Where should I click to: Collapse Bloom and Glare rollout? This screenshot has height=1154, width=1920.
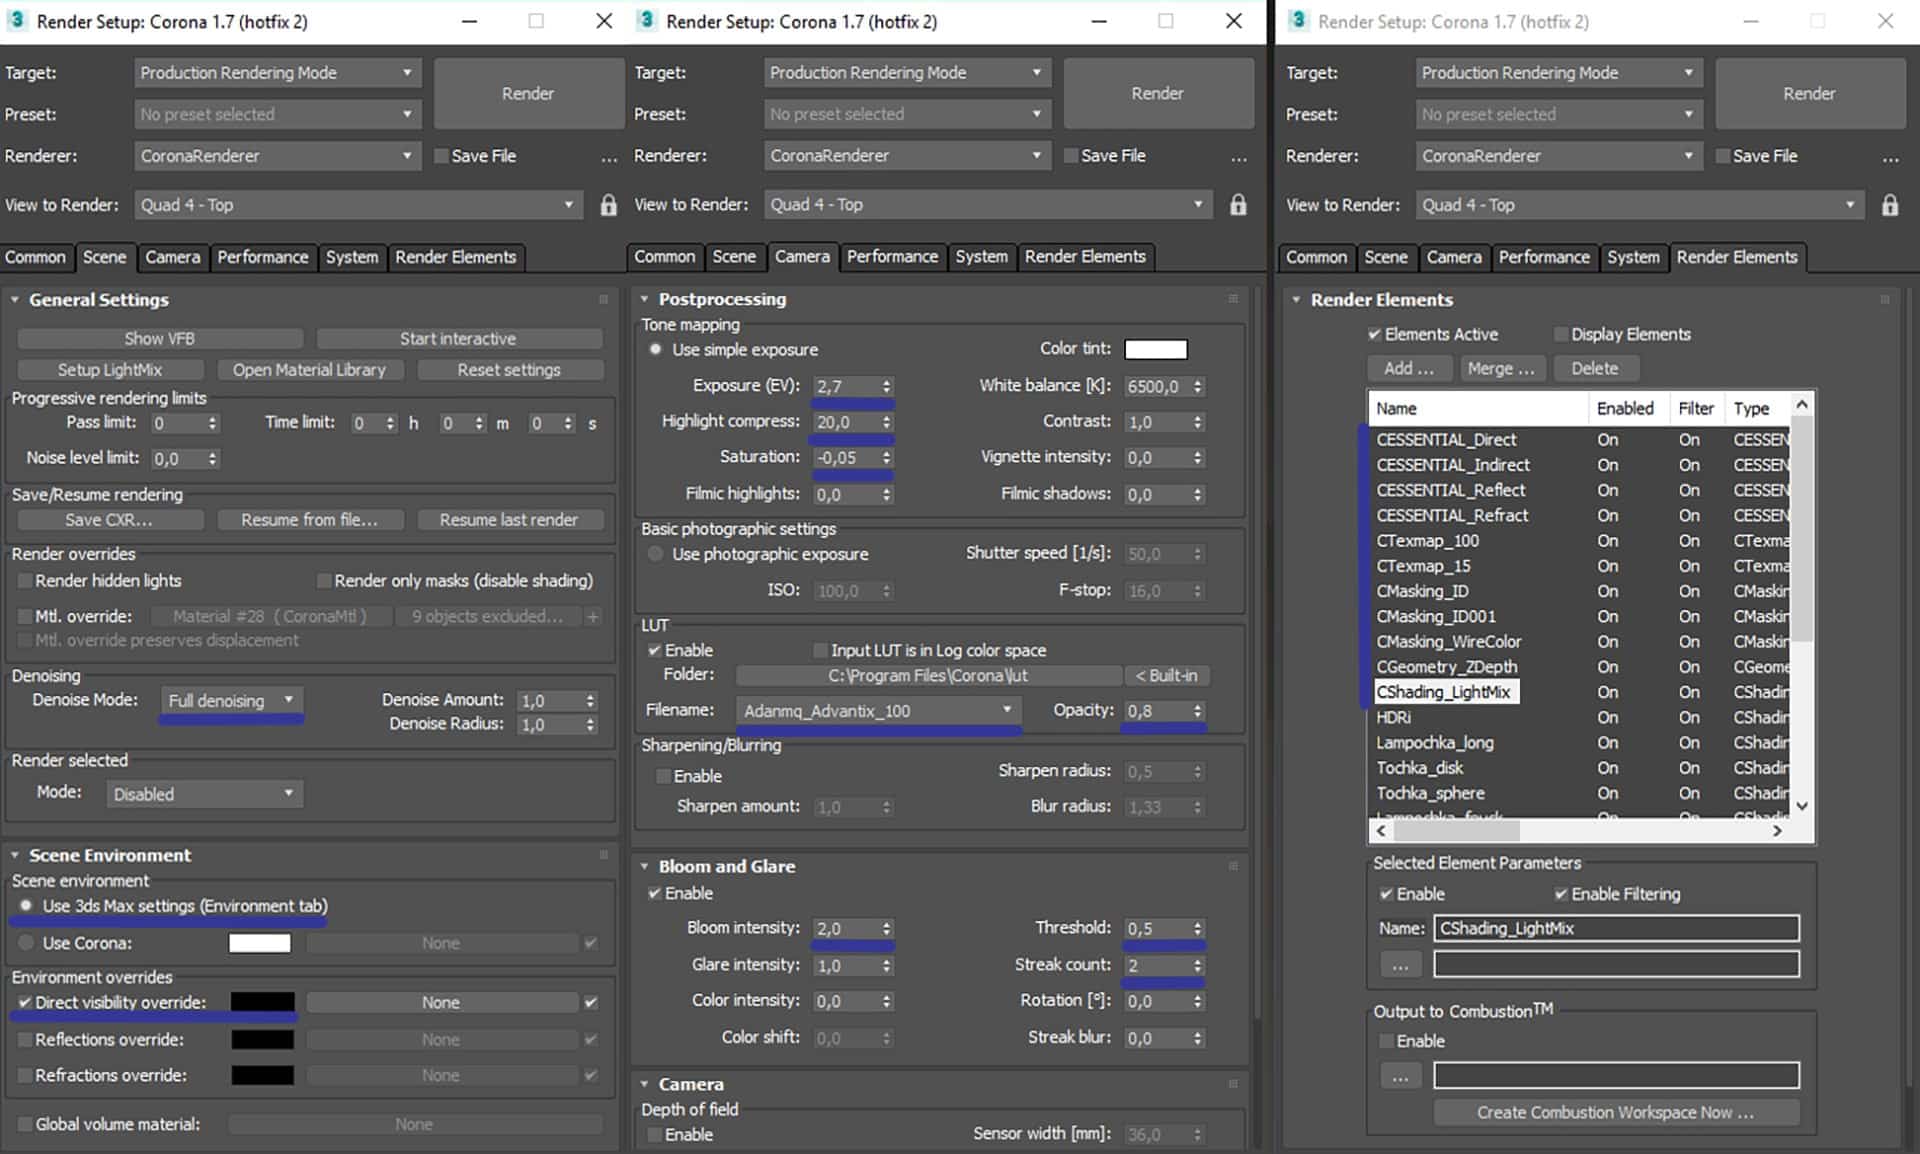click(645, 866)
